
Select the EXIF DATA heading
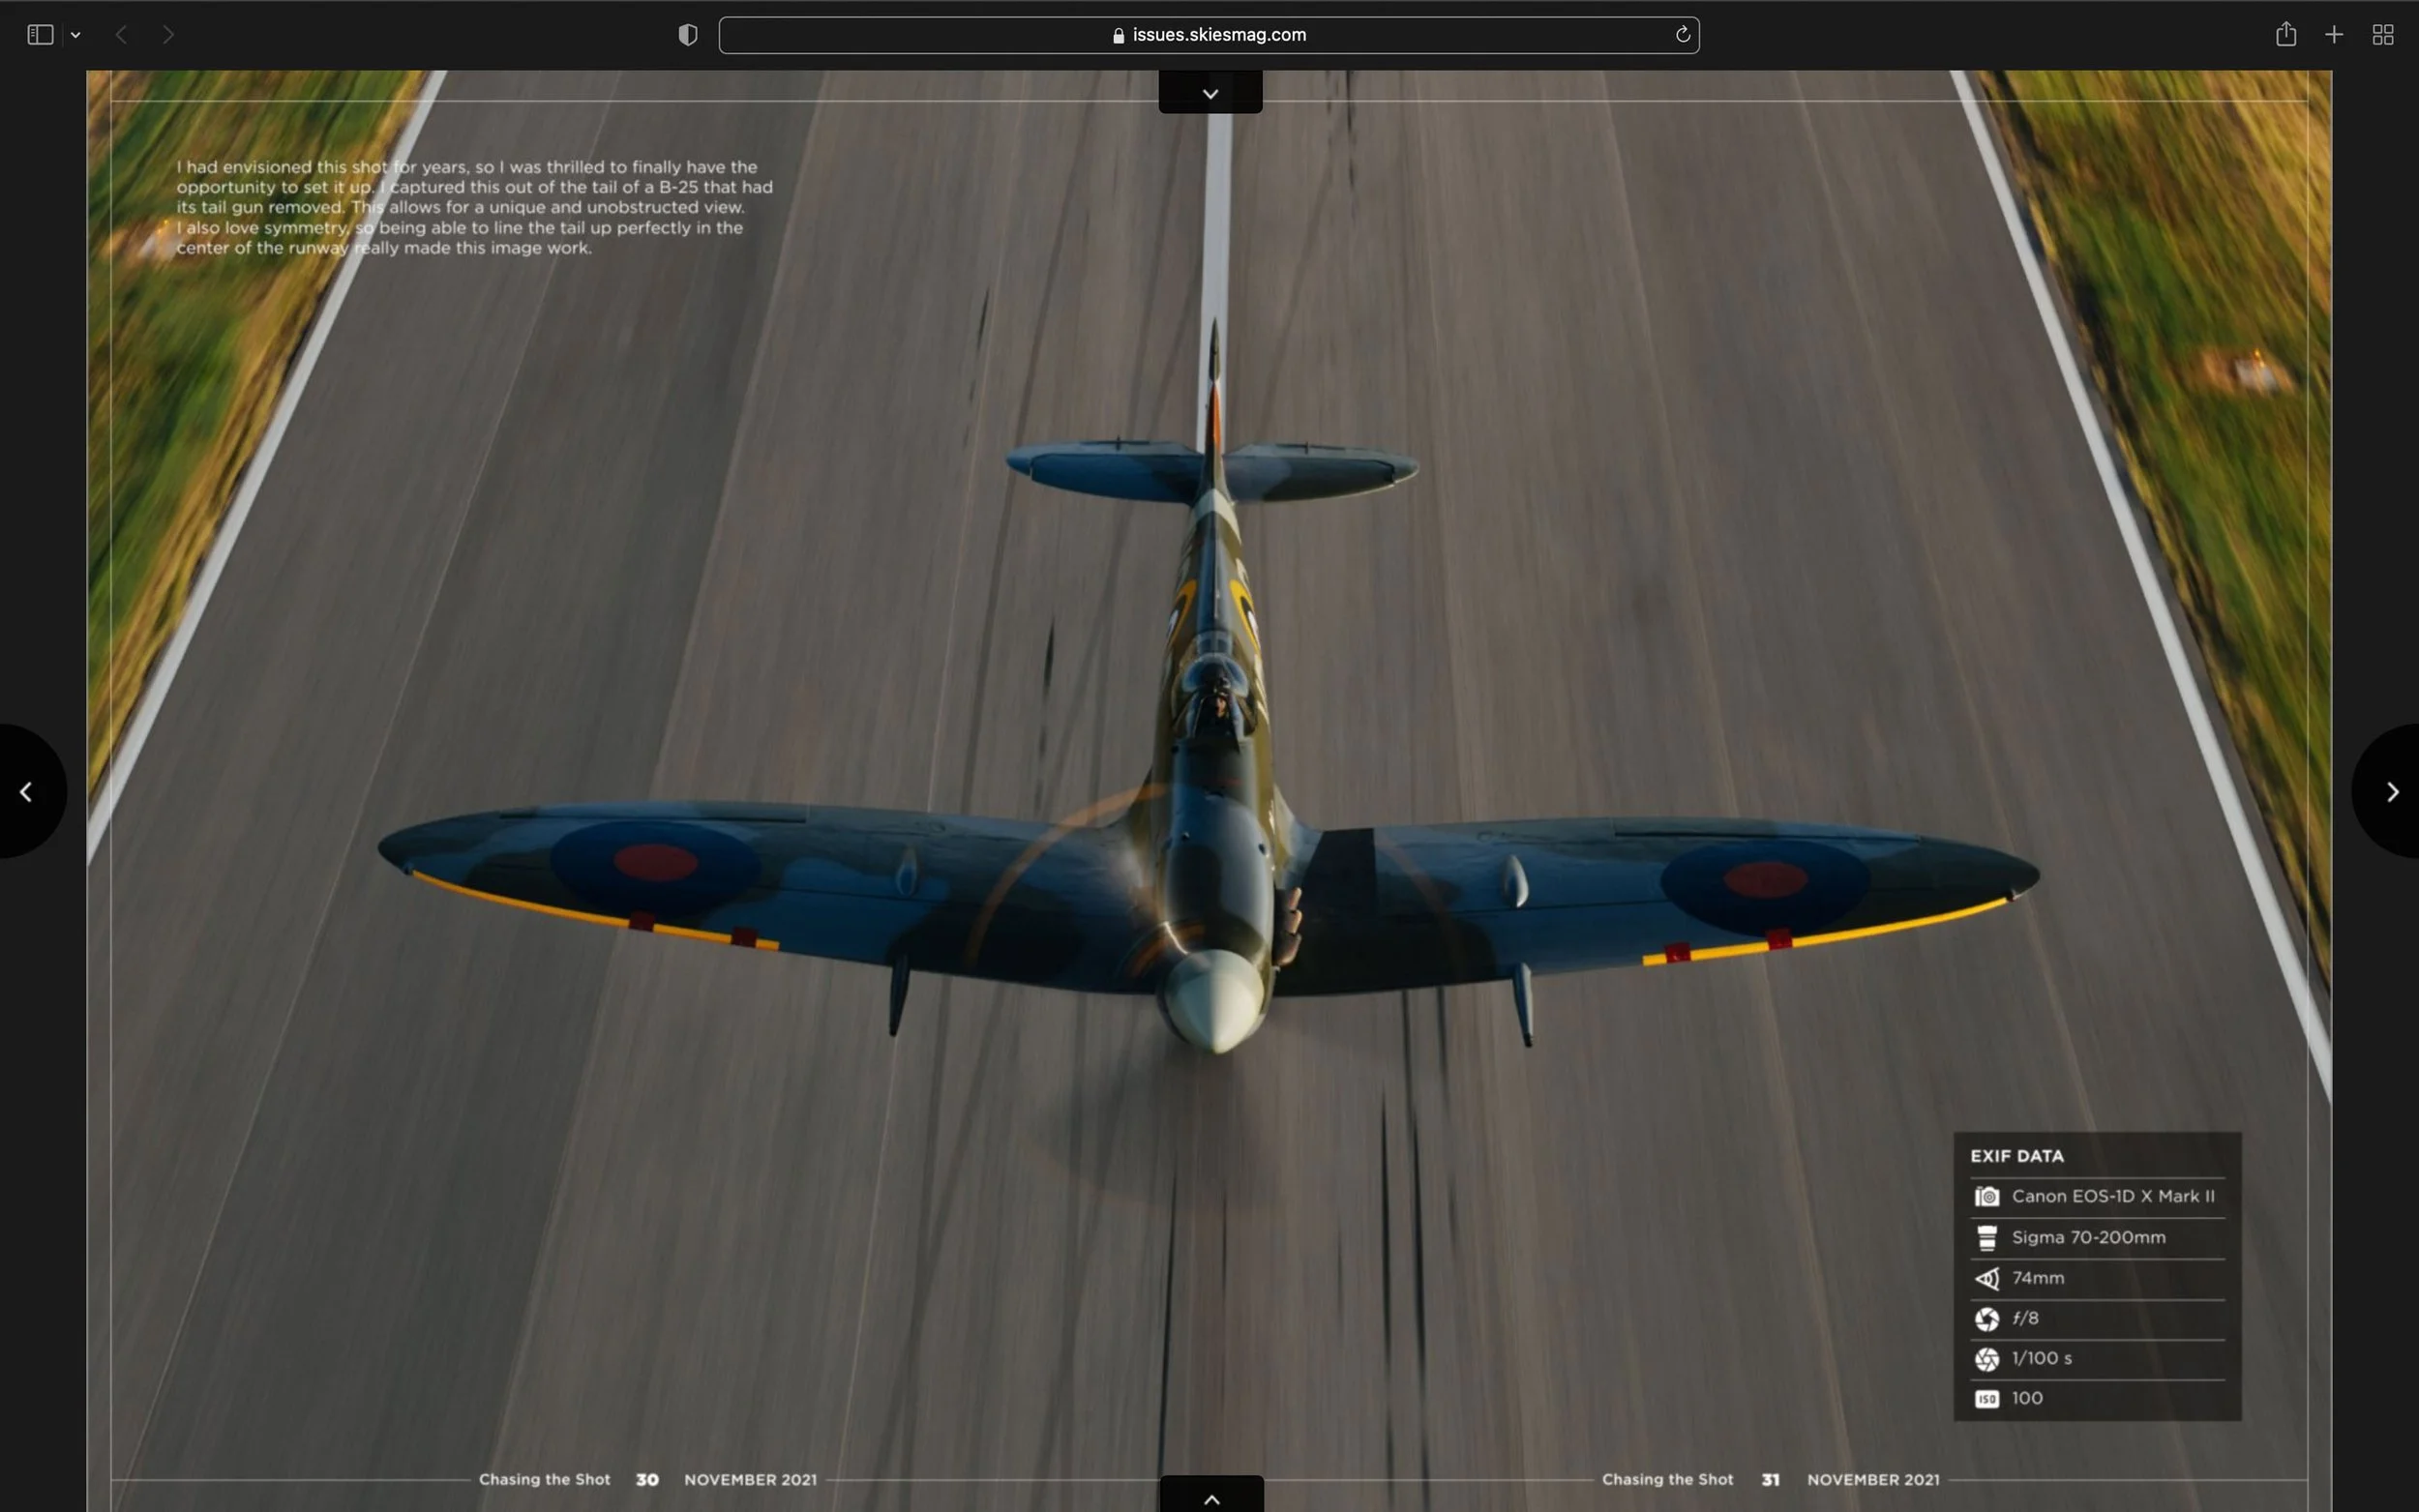[x=2017, y=1156]
